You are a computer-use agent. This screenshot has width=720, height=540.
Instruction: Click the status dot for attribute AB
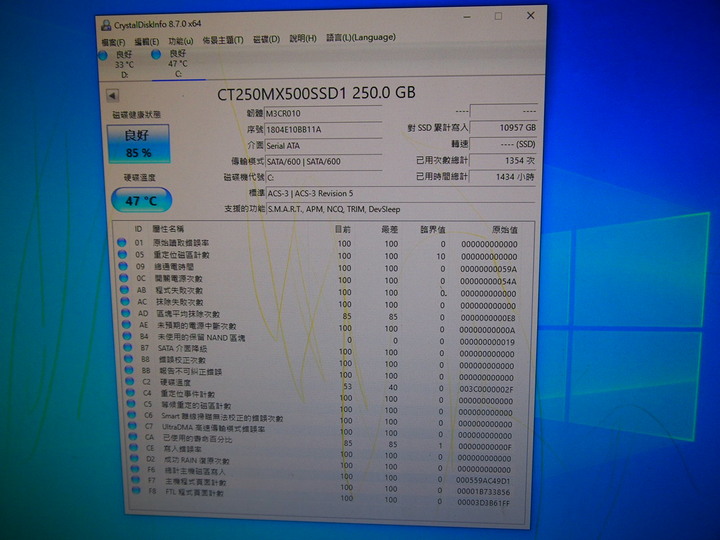tap(124, 290)
